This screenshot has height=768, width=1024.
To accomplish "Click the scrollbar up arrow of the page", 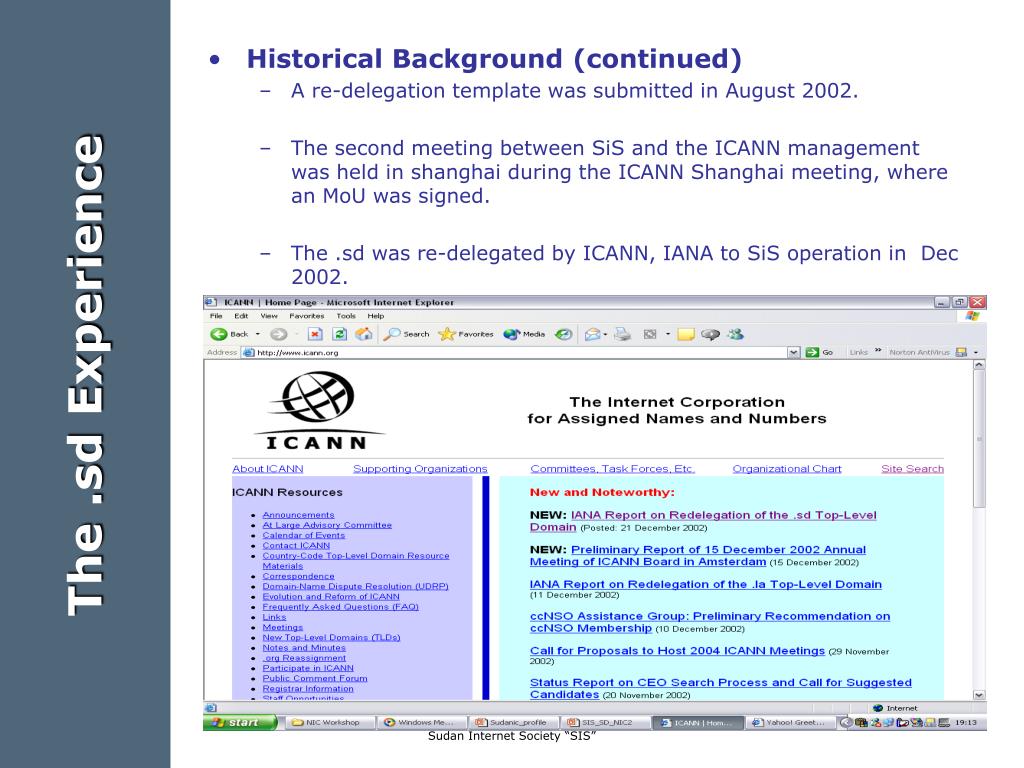I will coord(979,366).
